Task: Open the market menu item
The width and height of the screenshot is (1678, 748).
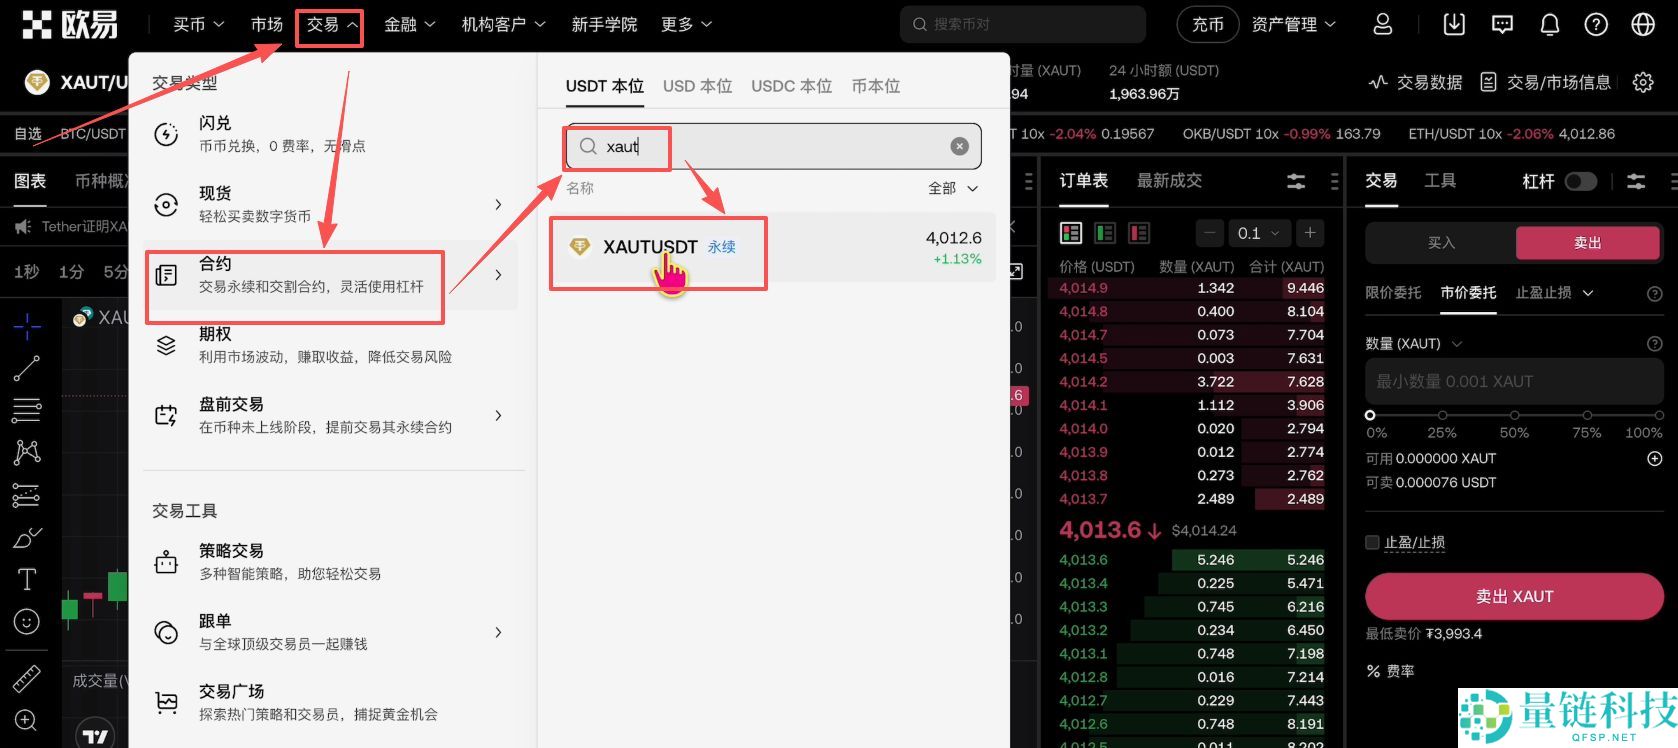Action: pos(266,24)
